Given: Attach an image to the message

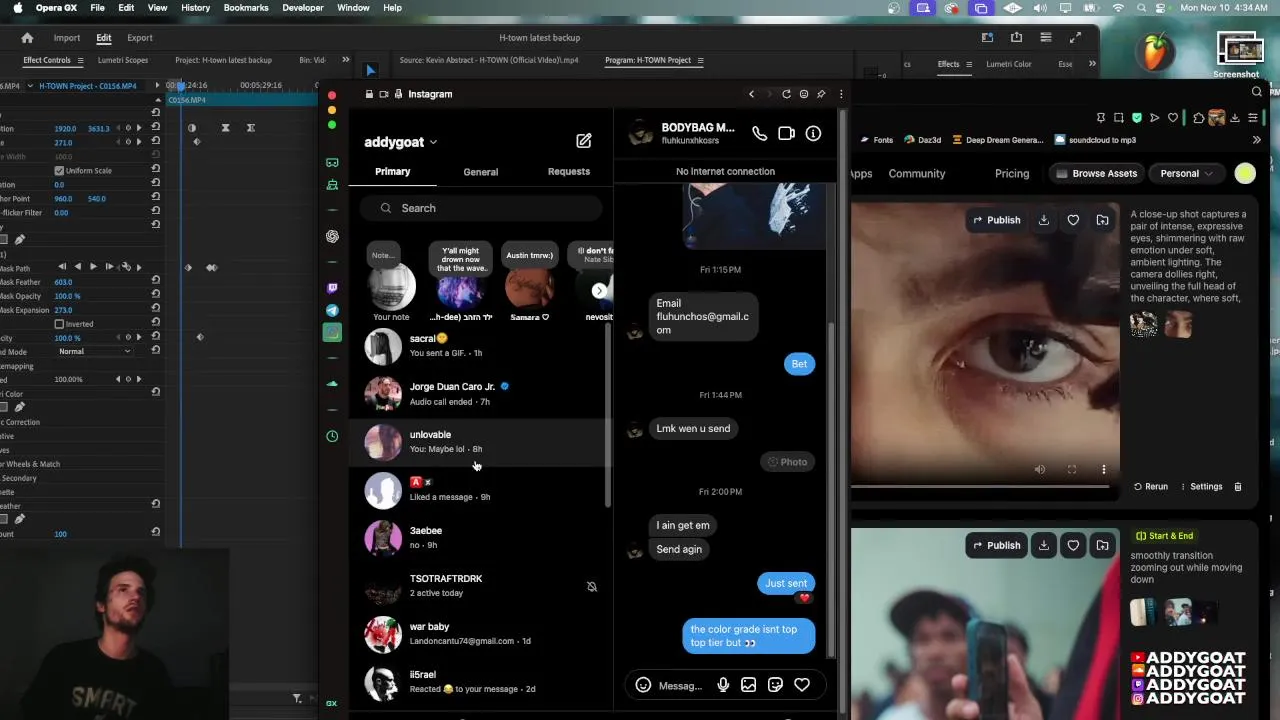Looking at the screenshot, I should 748,685.
